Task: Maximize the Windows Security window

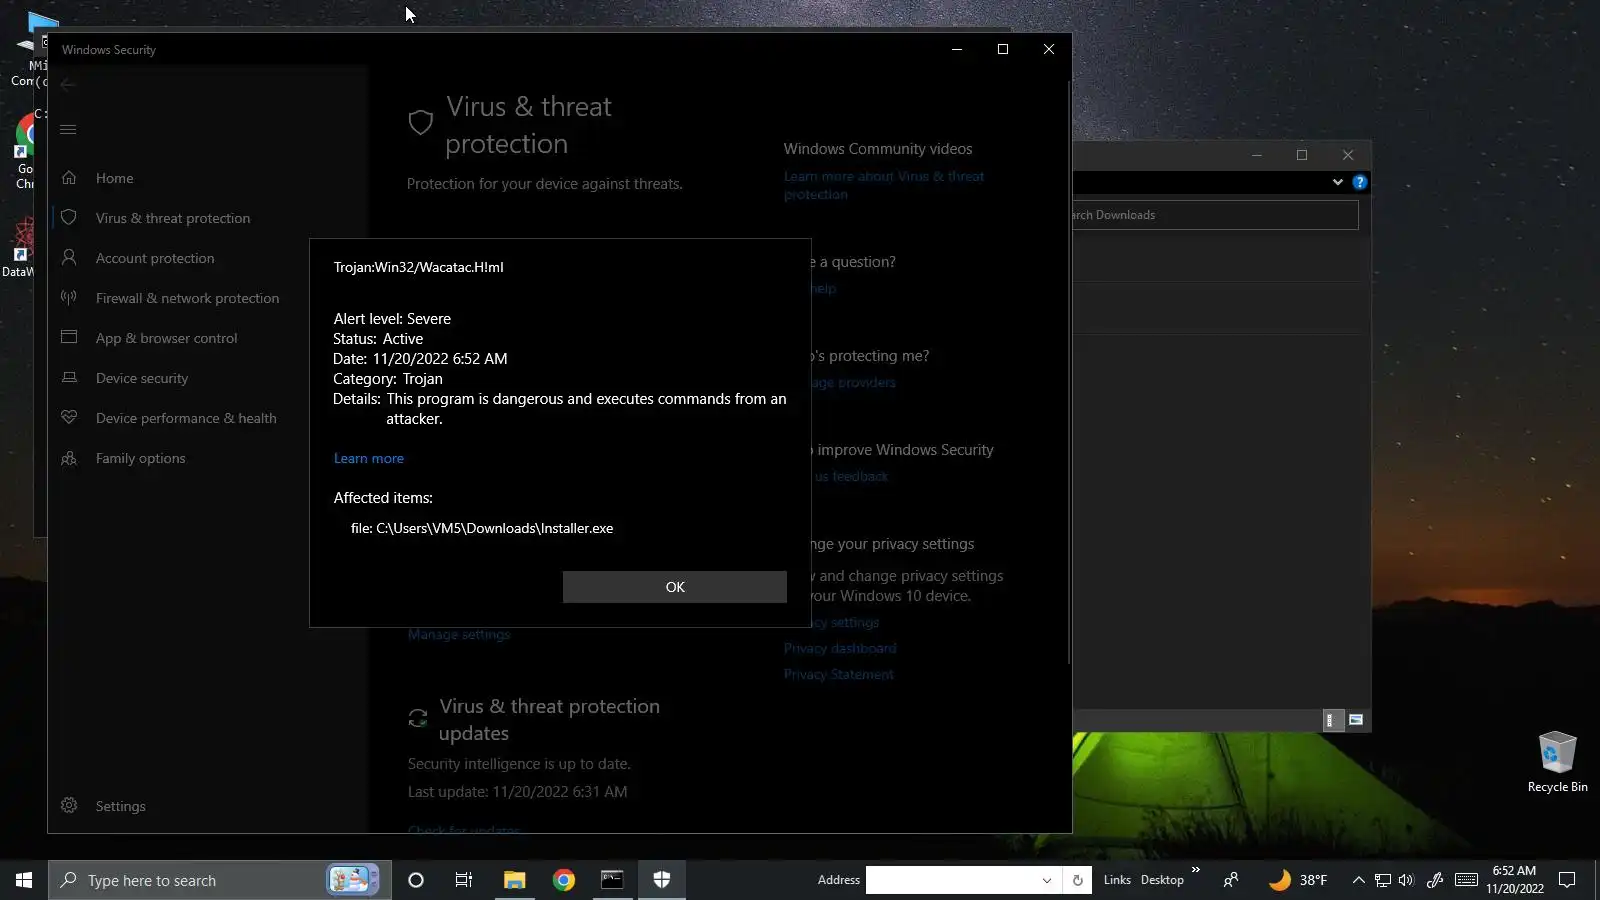Action: click(x=1003, y=49)
